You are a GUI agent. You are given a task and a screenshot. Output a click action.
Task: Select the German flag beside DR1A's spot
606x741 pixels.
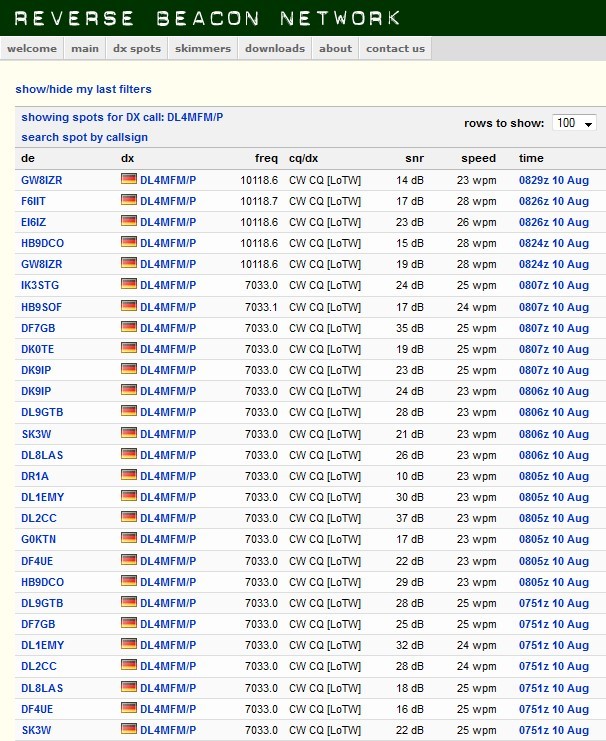tap(128, 476)
